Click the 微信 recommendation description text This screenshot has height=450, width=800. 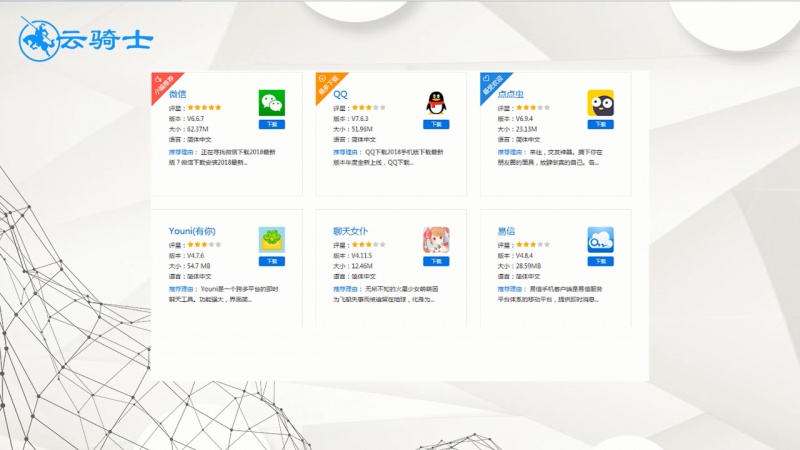click(222, 157)
